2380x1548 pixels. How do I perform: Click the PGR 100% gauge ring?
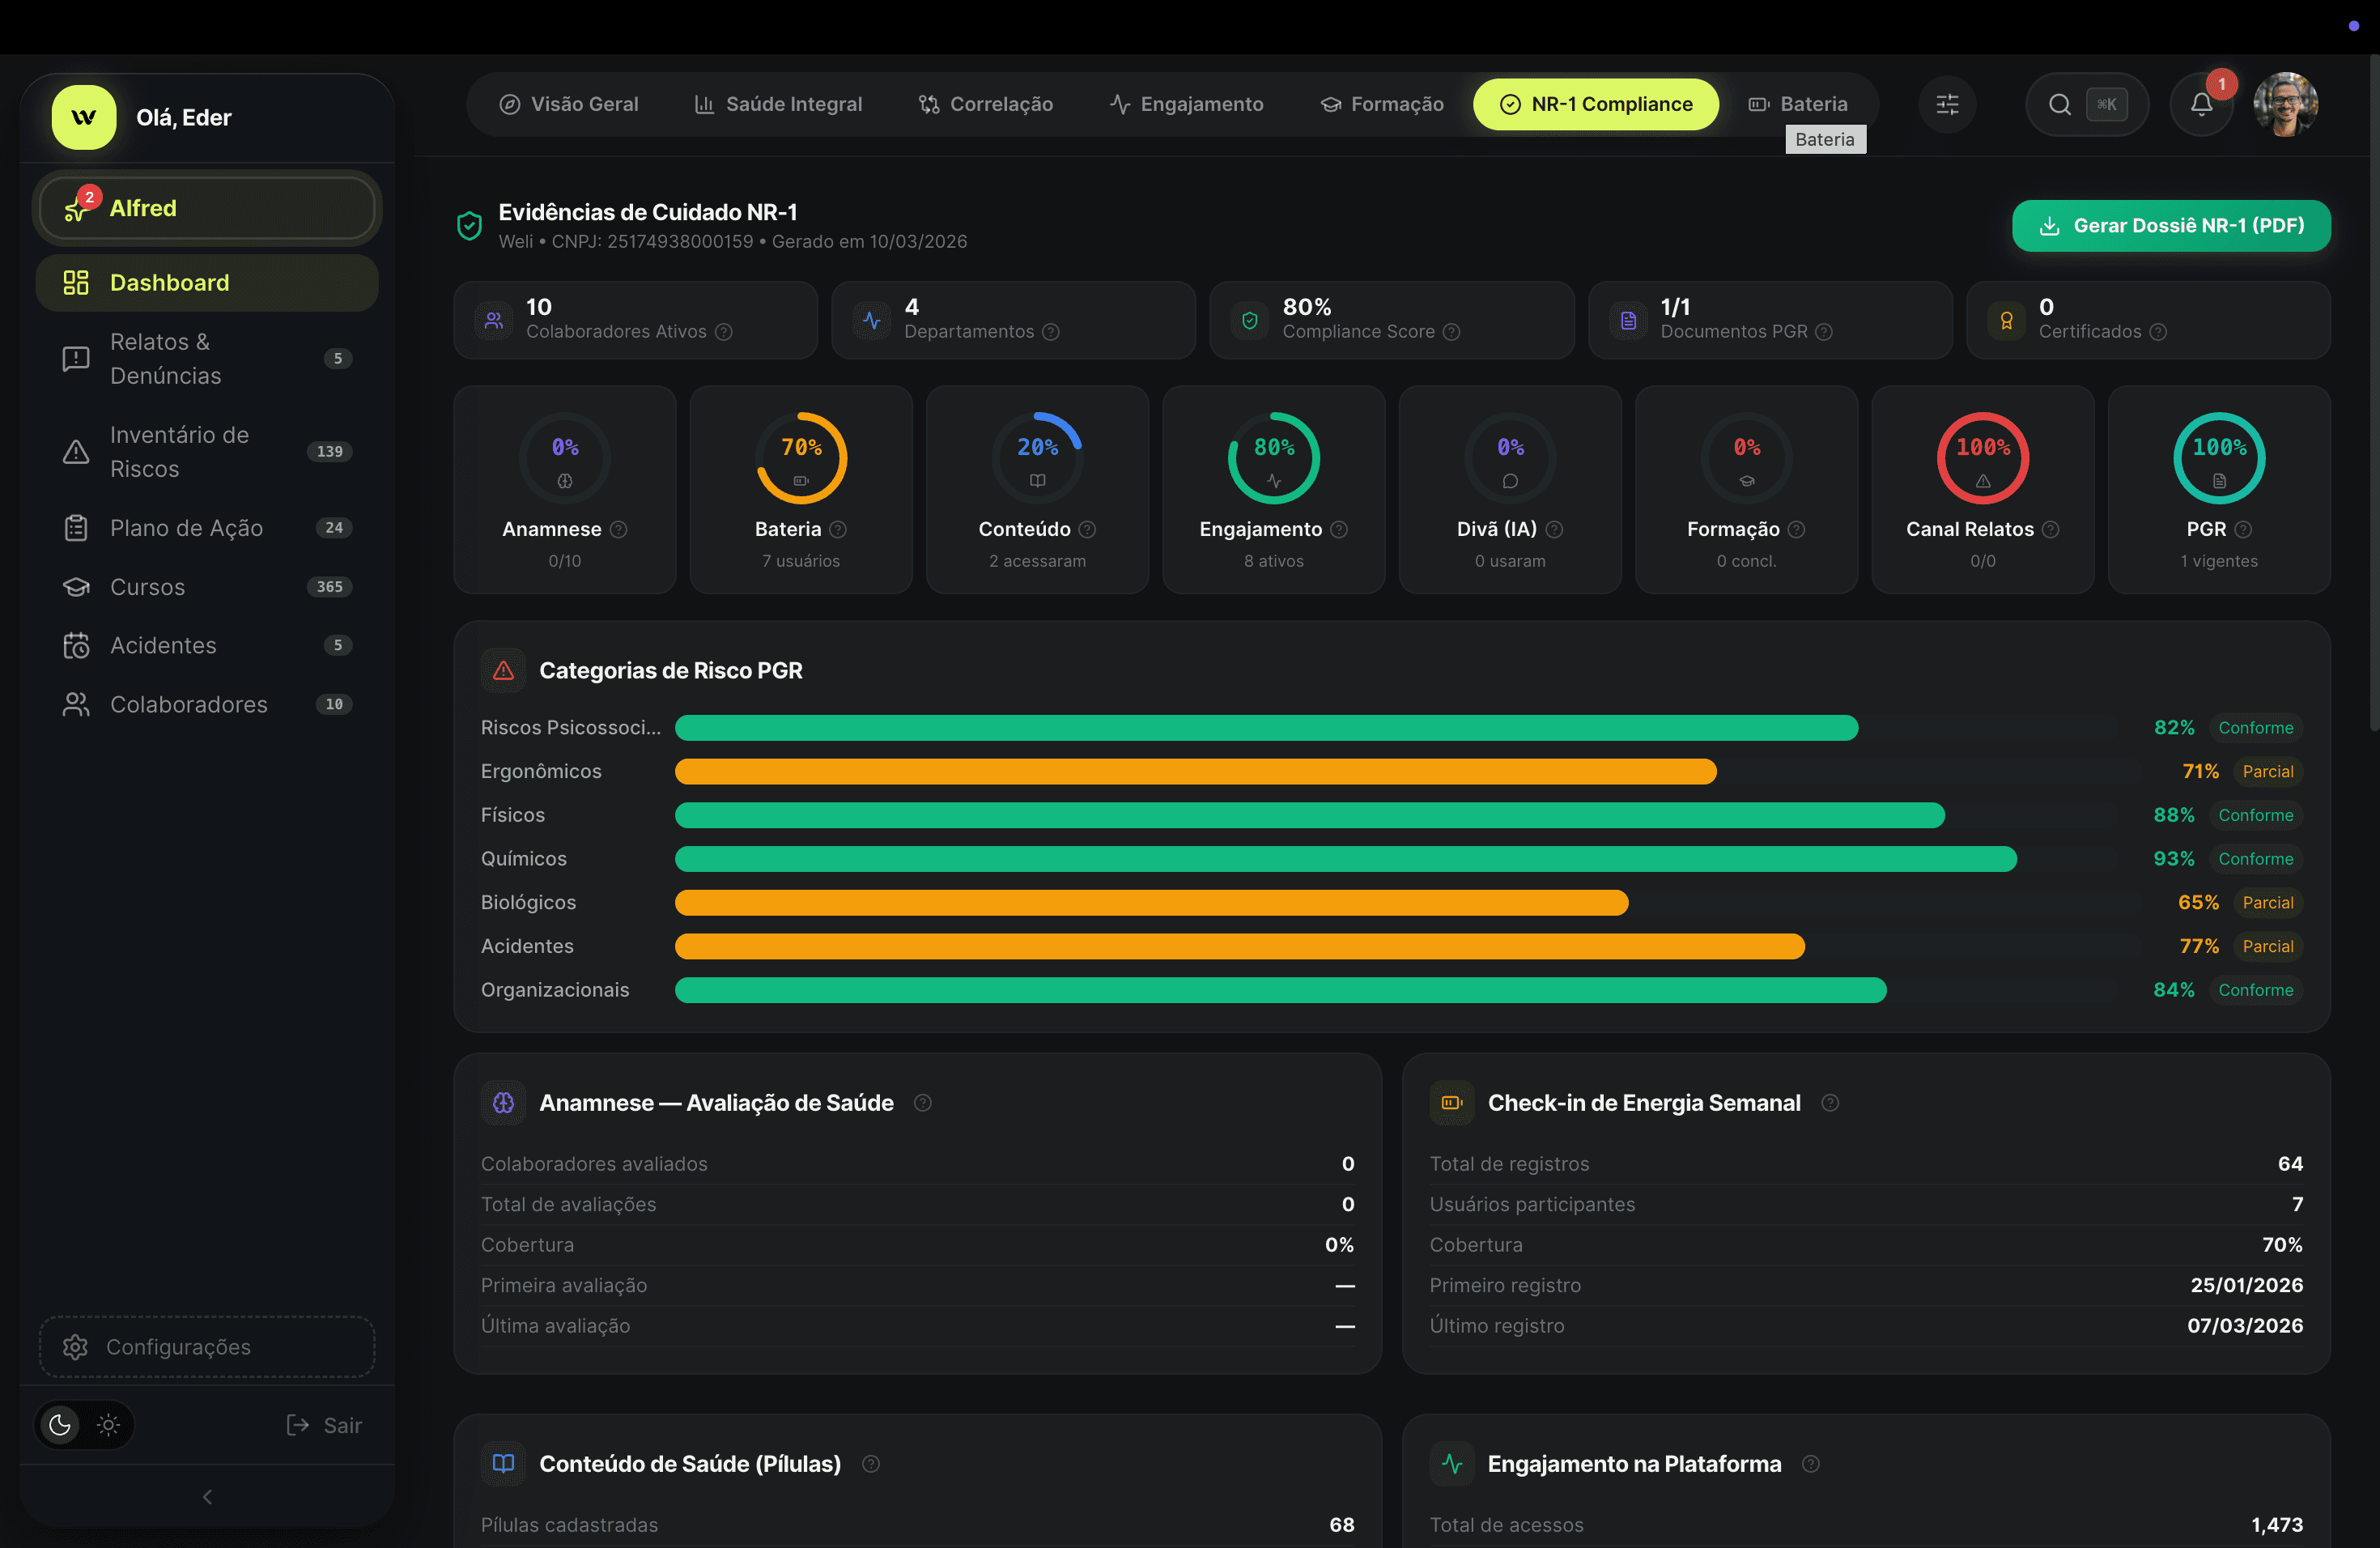point(2219,458)
